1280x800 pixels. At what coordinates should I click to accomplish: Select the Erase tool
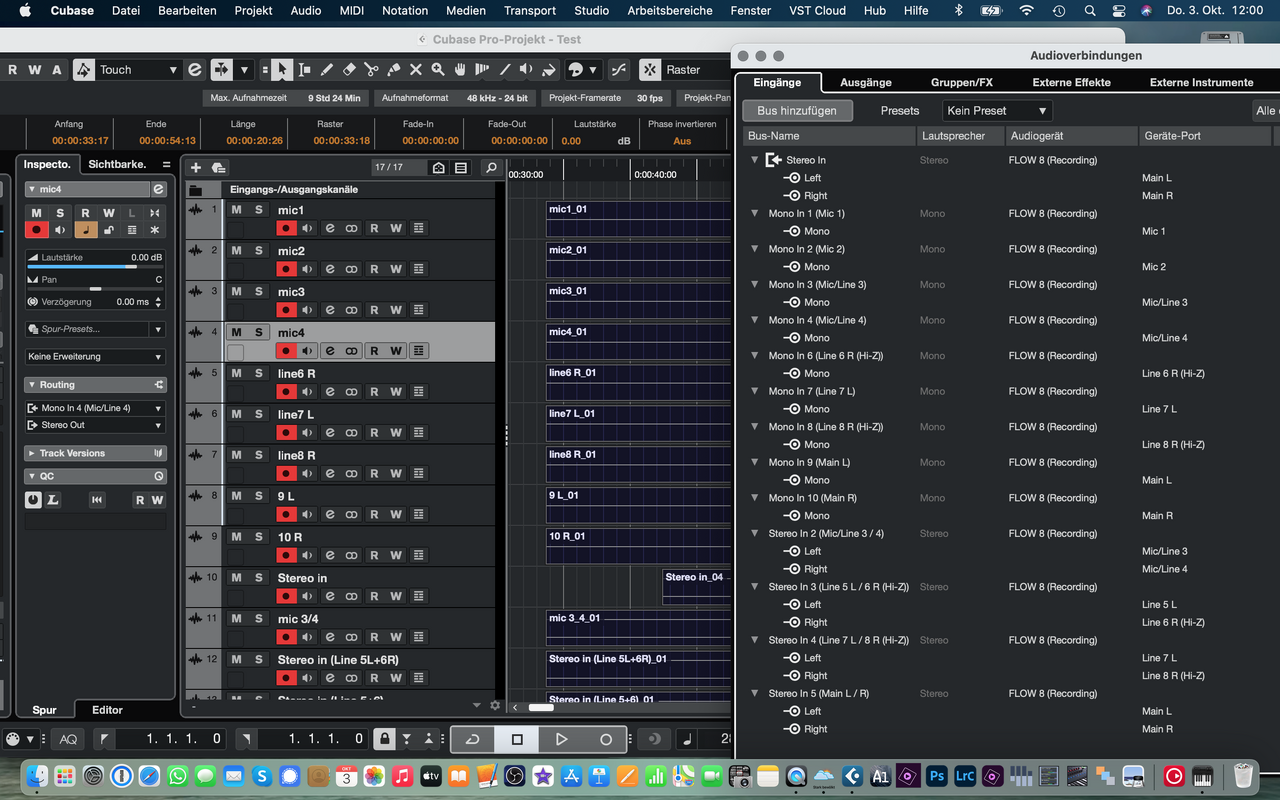pyautogui.click(x=349, y=70)
